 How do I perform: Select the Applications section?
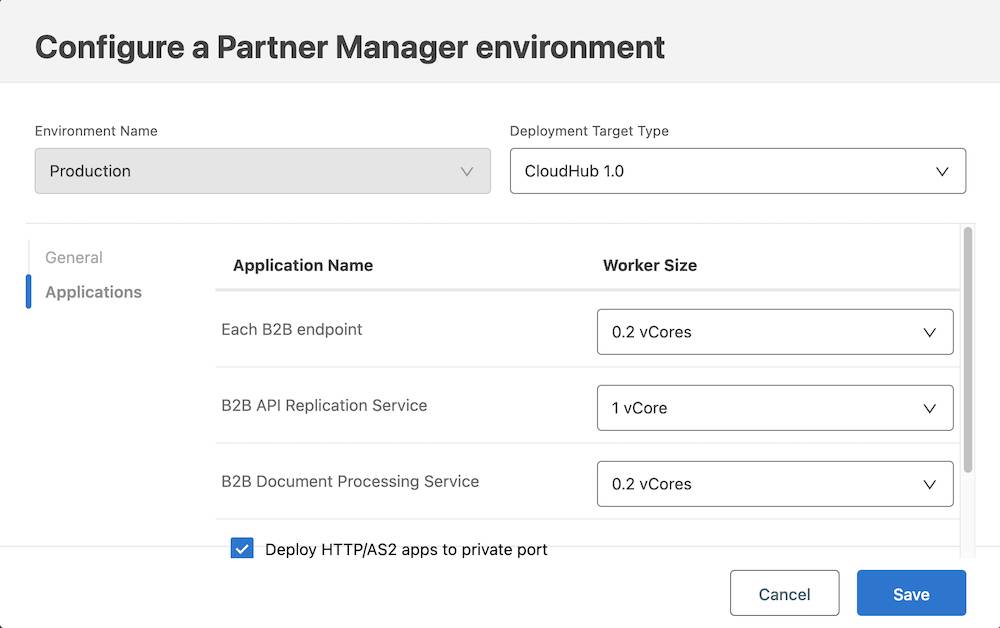click(93, 292)
